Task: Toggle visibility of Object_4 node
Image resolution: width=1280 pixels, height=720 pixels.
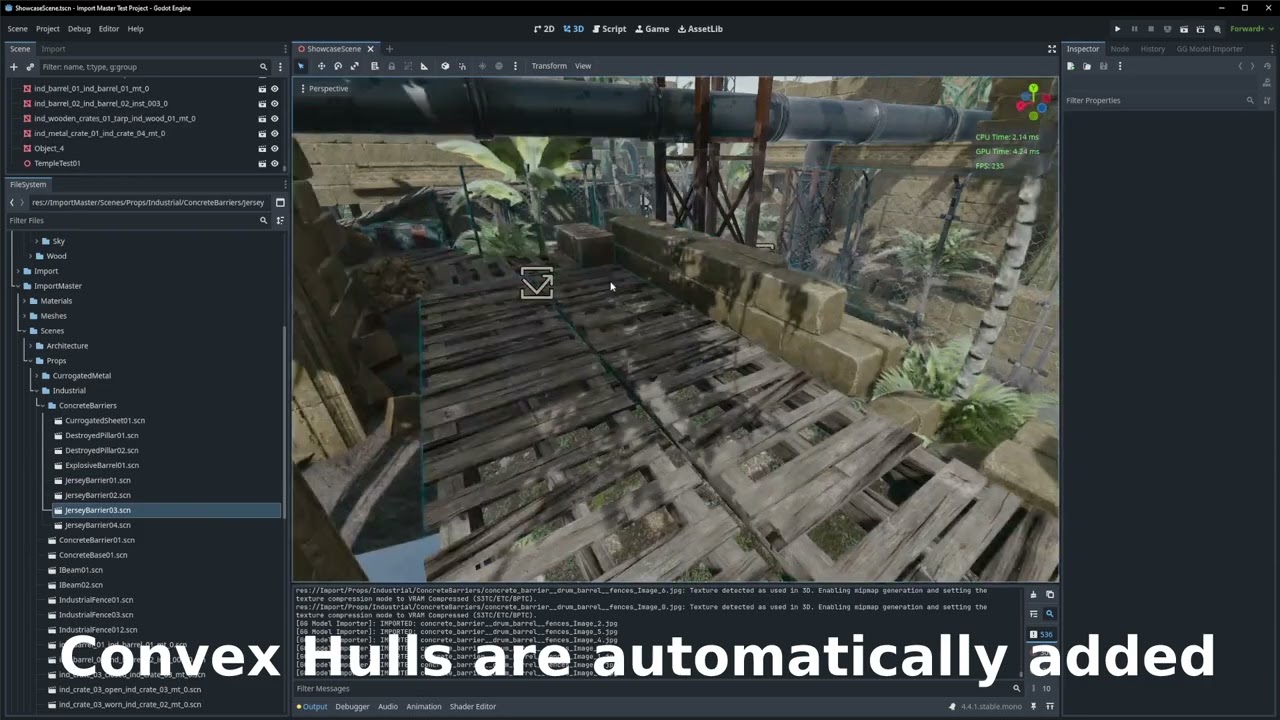Action: 275,148
